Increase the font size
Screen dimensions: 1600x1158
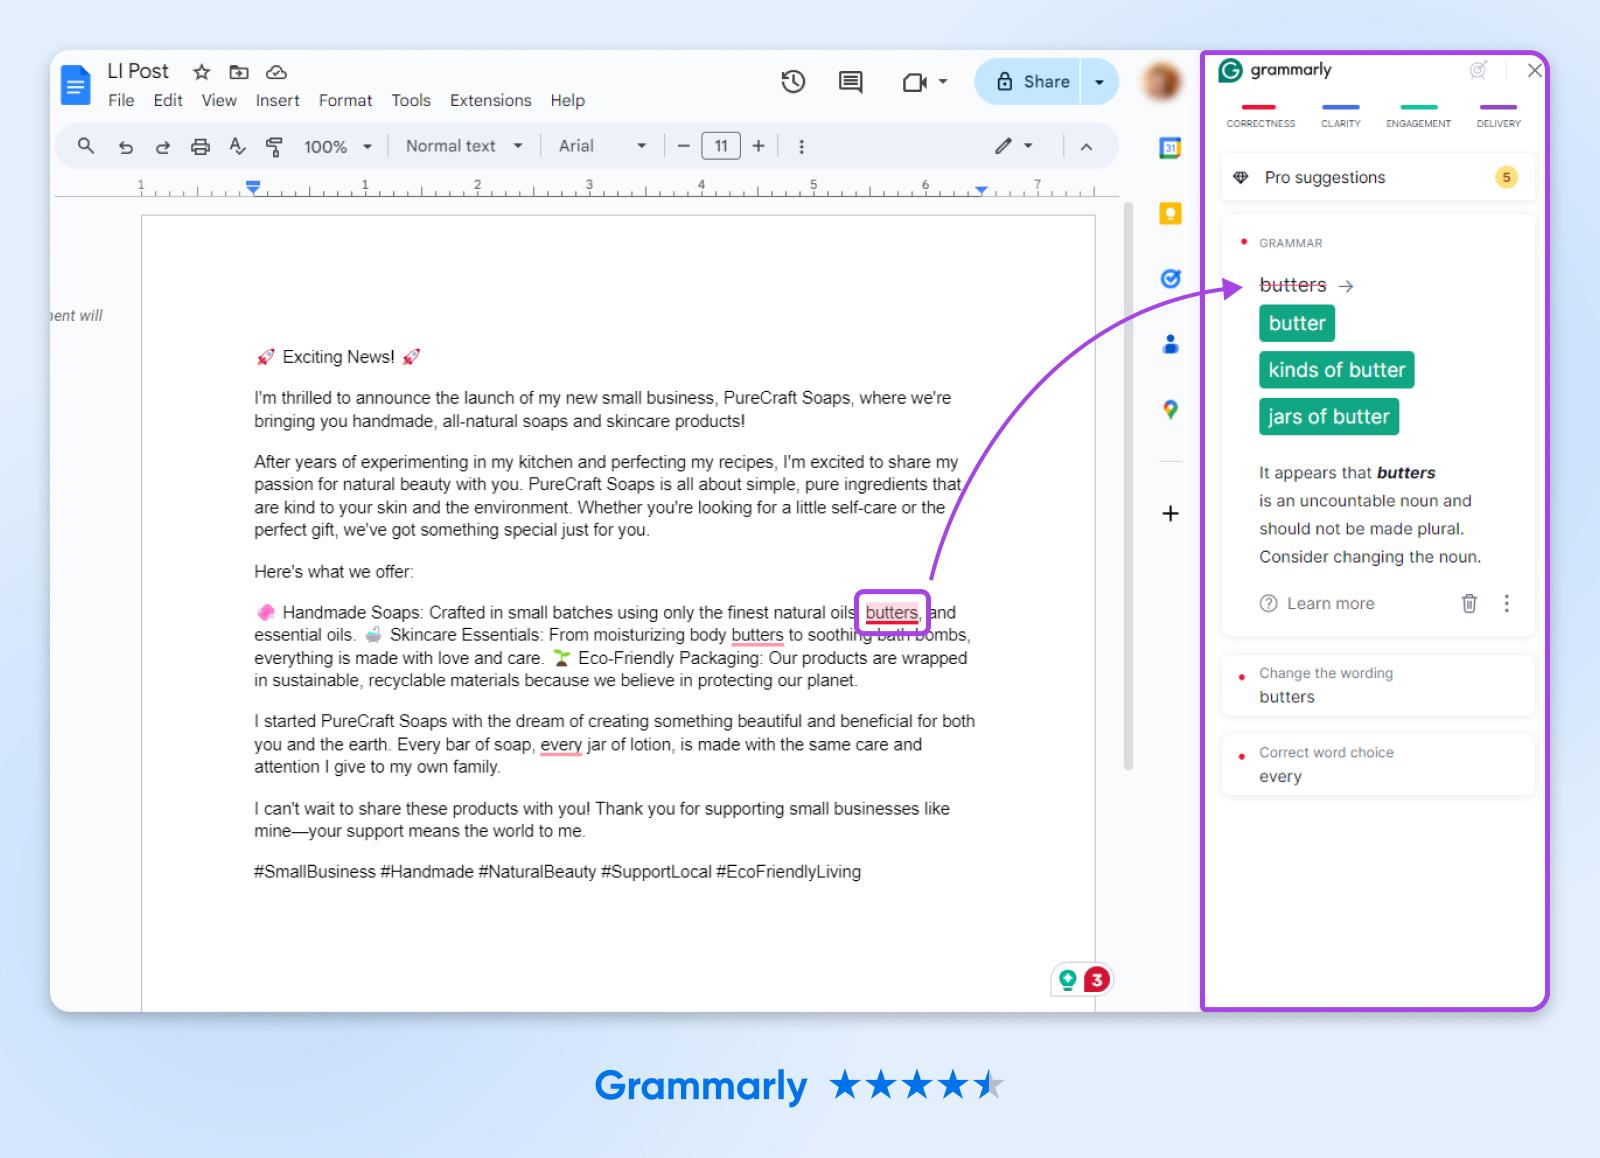point(758,146)
